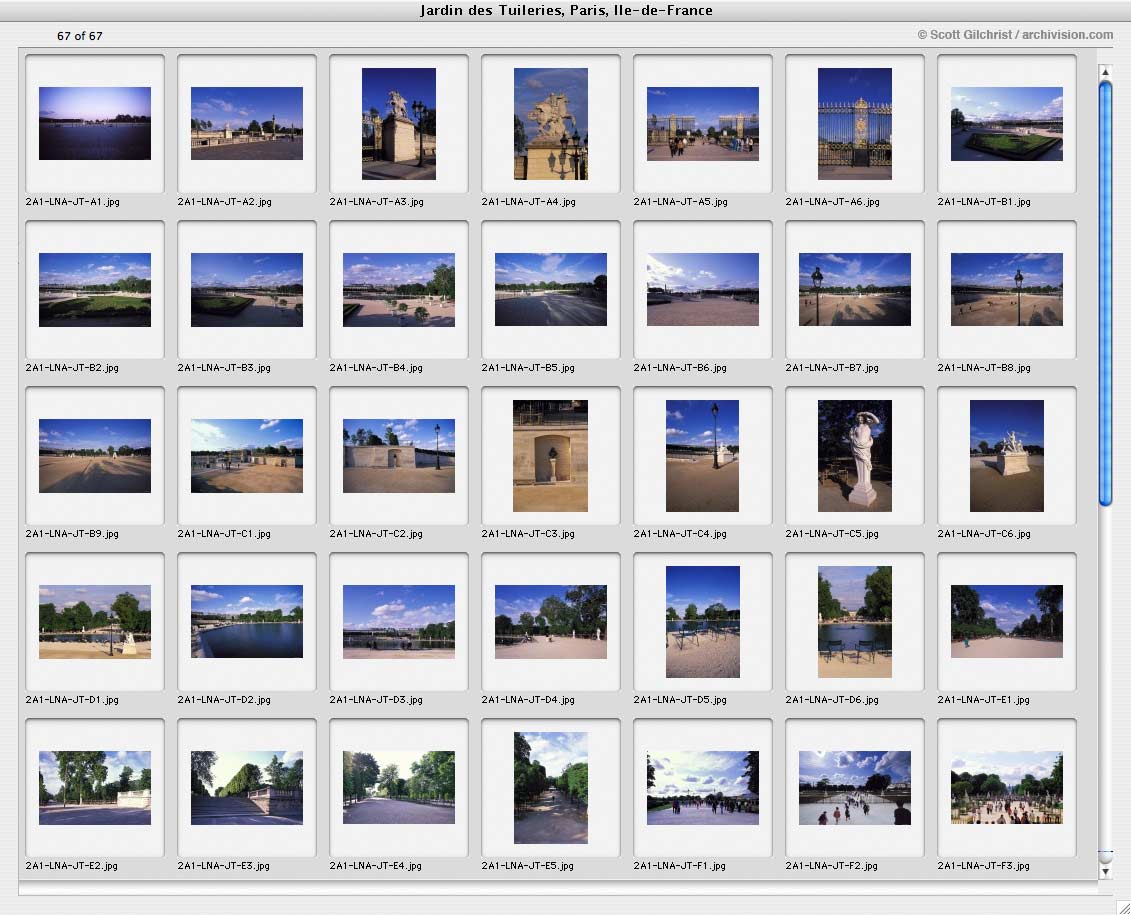Click the window resize grip corner
Screen dimensions: 1131x915
[x=1123, y=907]
